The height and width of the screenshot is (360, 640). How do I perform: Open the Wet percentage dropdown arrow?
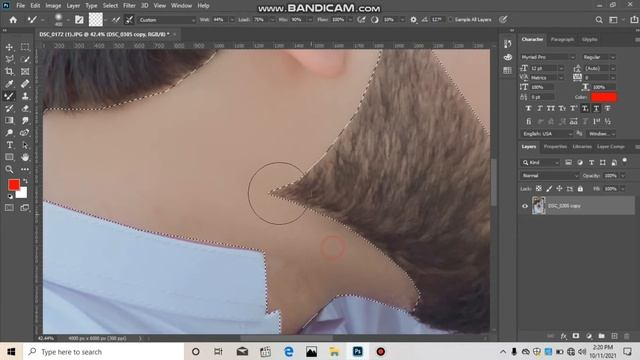pyautogui.click(x=232, y=20)
